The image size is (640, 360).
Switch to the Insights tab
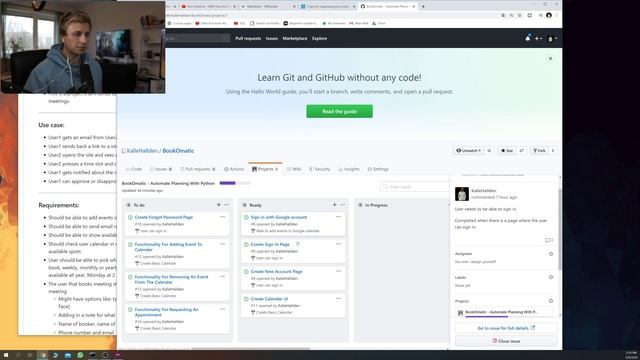(x=349, y=169)
